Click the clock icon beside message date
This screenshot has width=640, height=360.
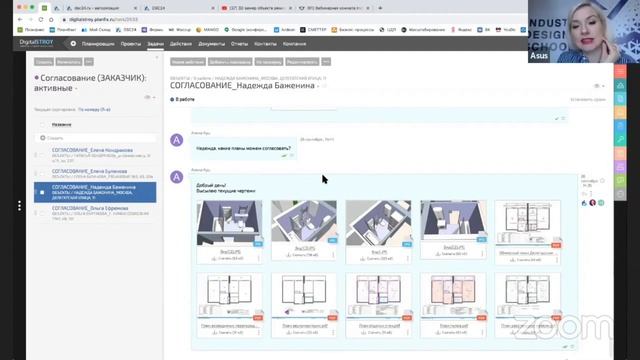click(602, 180)
